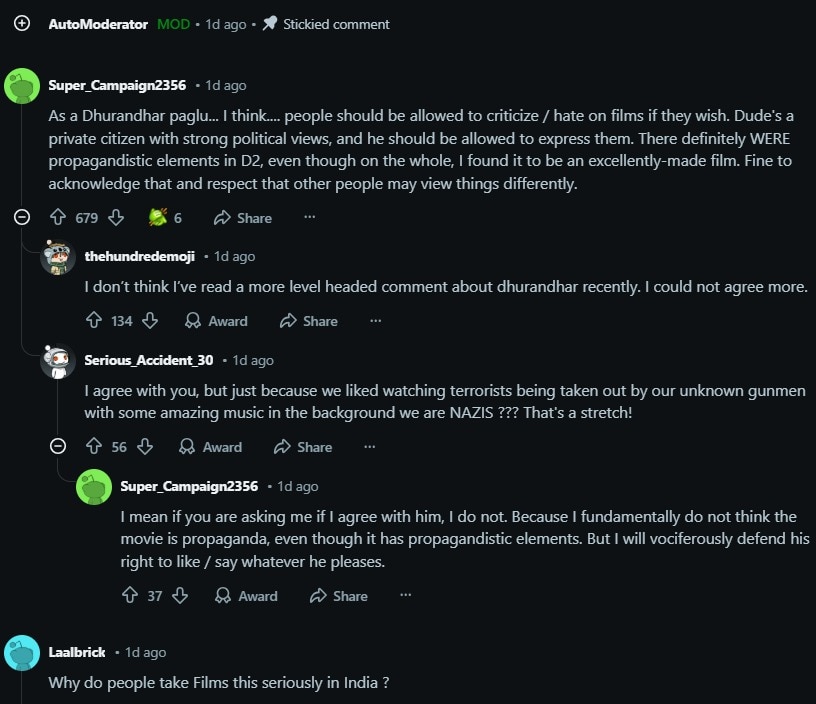Open the thehundredemoji user profile
The image size is (816, 704).
click(139, 256)
